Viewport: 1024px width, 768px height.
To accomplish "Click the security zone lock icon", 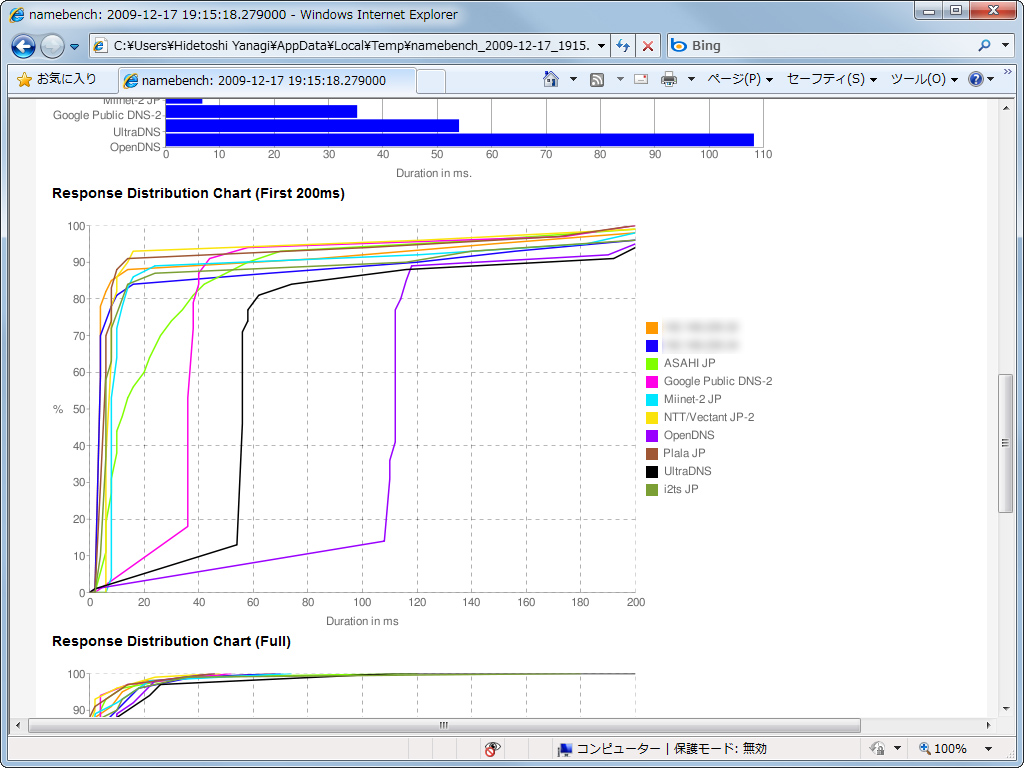I will (x=878, y=748).
